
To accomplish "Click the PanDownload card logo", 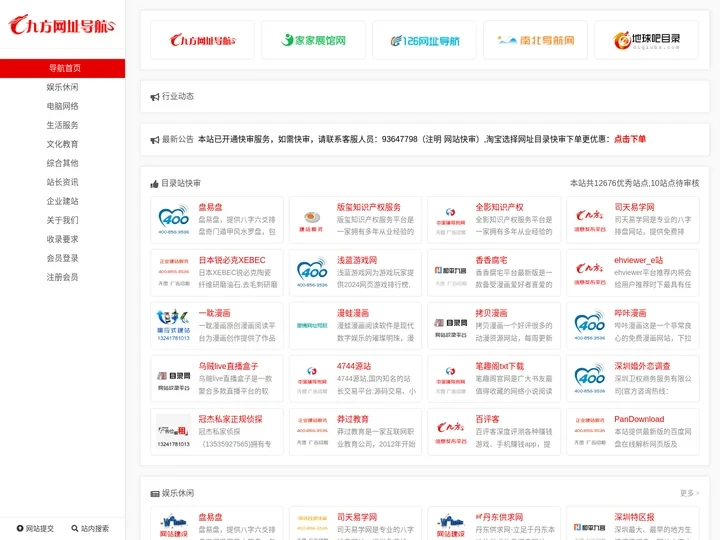I will click(x=590, y=431).
